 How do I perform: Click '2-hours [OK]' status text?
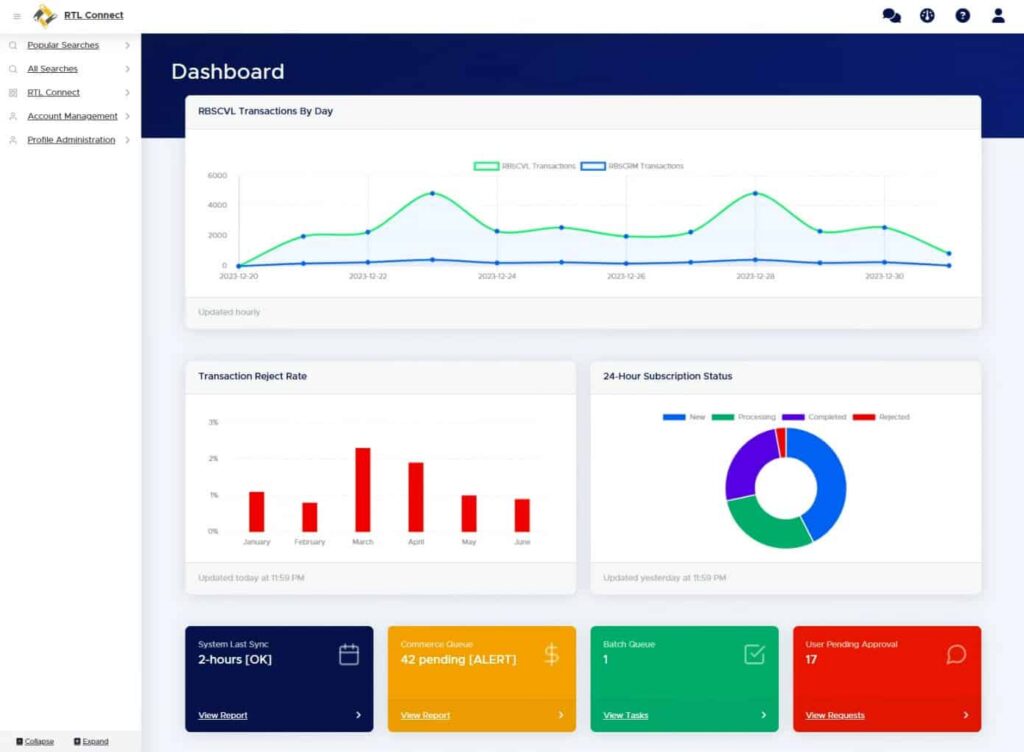click(235, 659)
